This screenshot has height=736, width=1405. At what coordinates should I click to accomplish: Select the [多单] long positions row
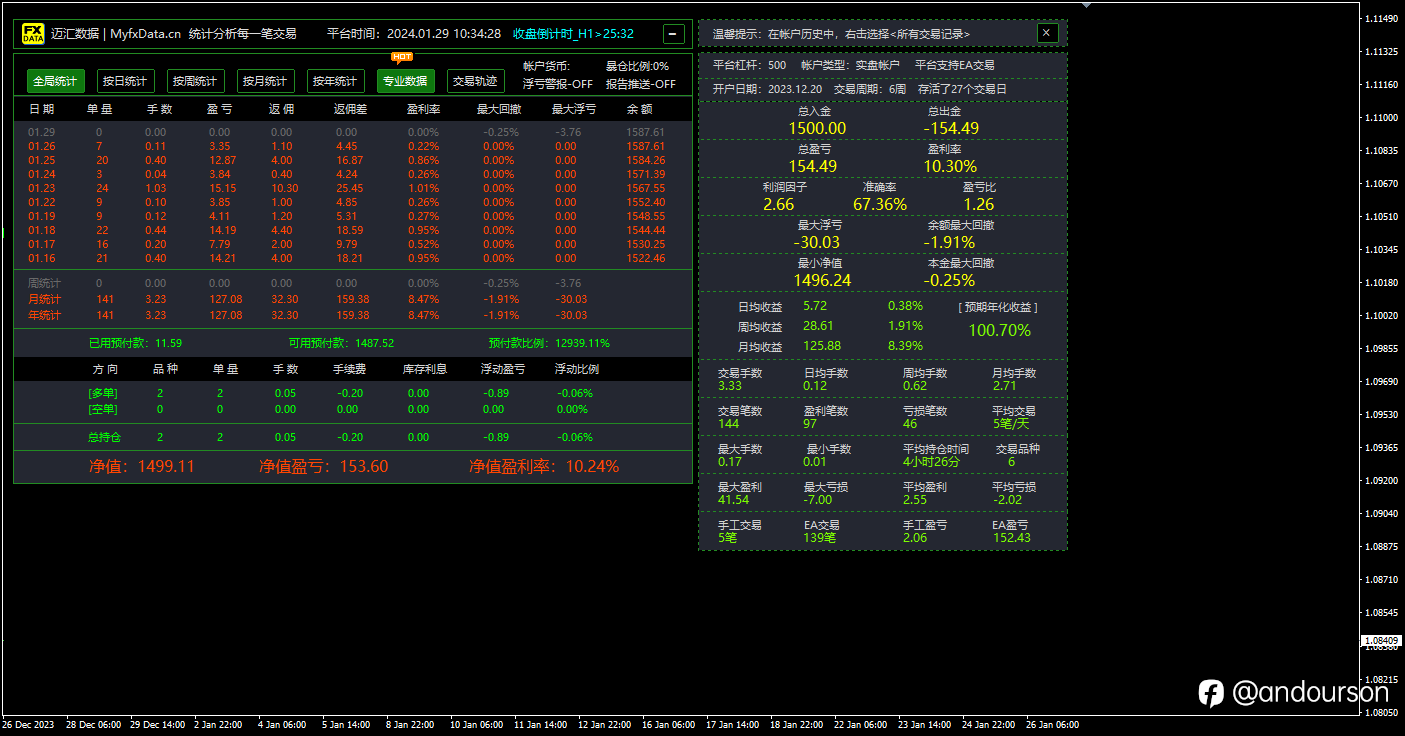point(352,393)
